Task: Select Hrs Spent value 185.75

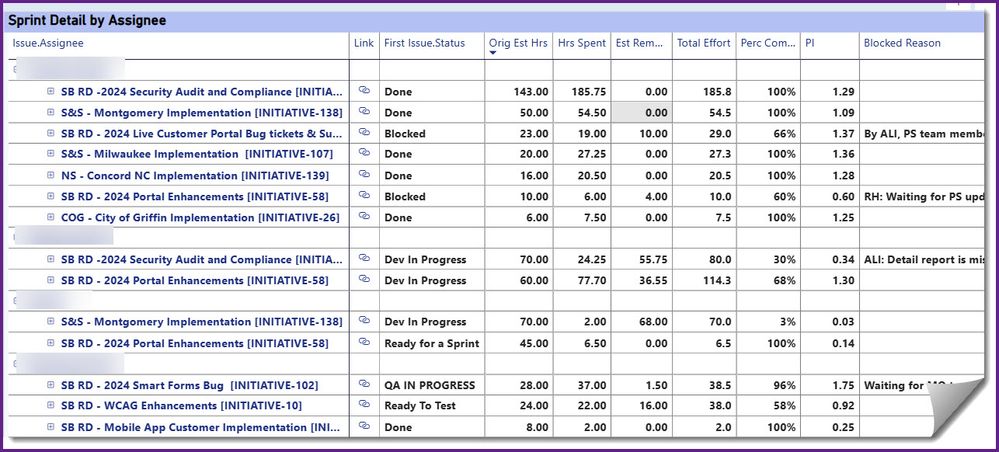Action: [x=589, y=92]
